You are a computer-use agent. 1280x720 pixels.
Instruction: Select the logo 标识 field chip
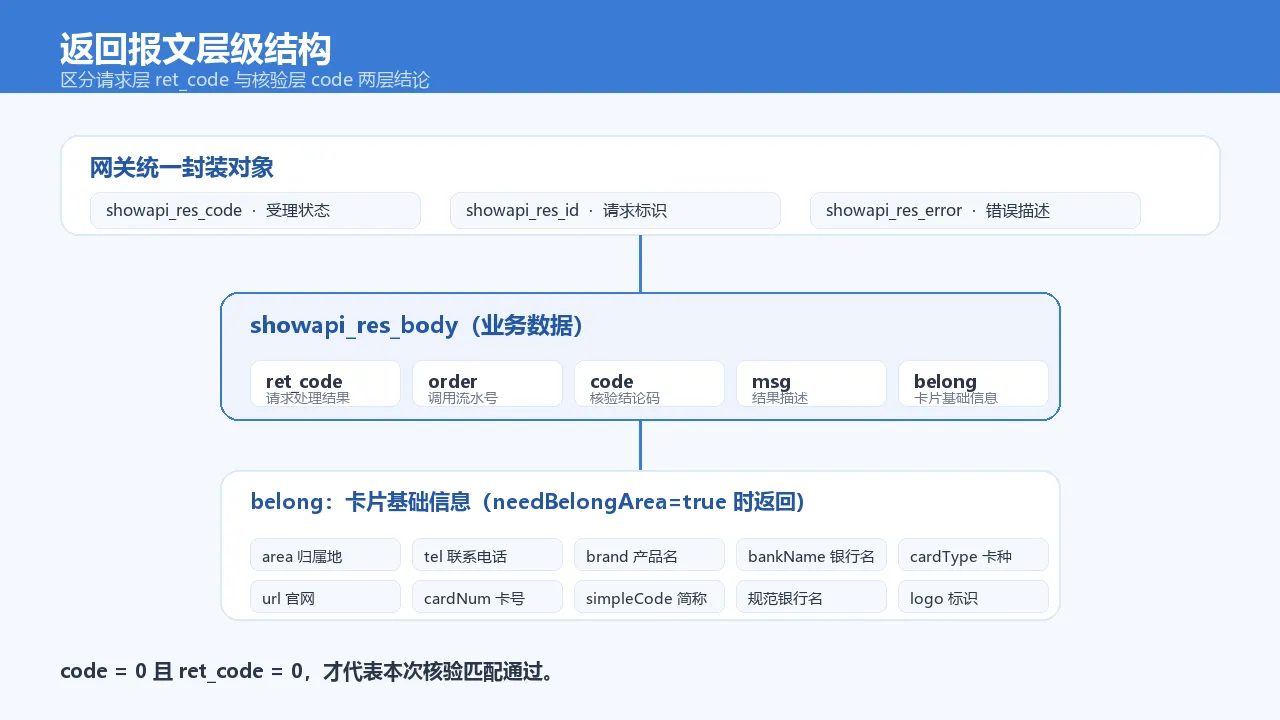tap(973, 597)
